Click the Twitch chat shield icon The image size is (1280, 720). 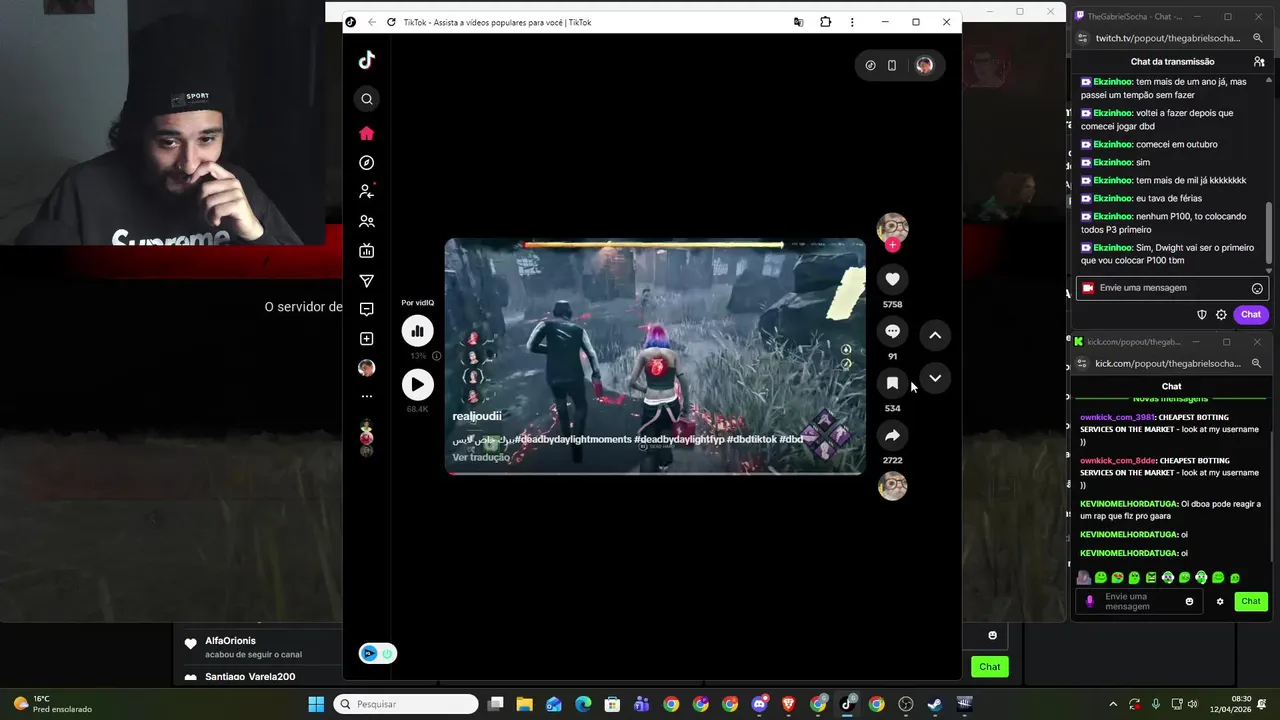(1202, 314)
